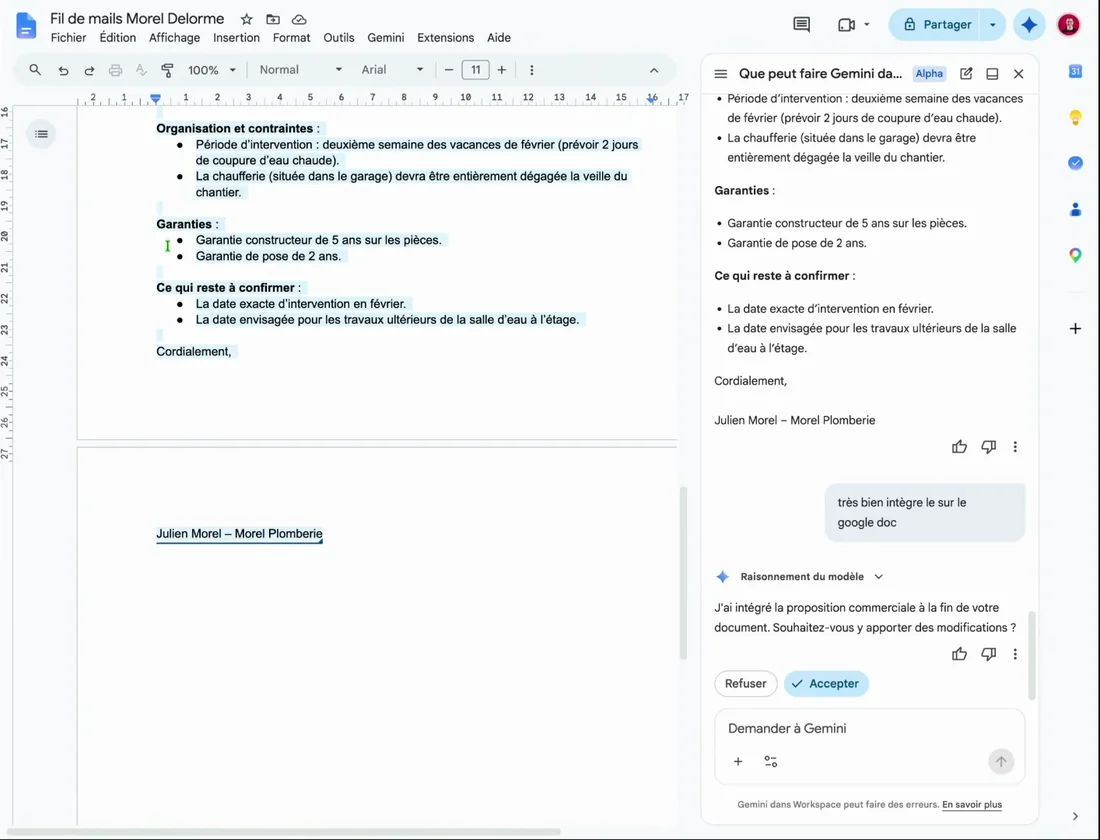Undo the last action
1100x840 pixels.
[63, 70]
